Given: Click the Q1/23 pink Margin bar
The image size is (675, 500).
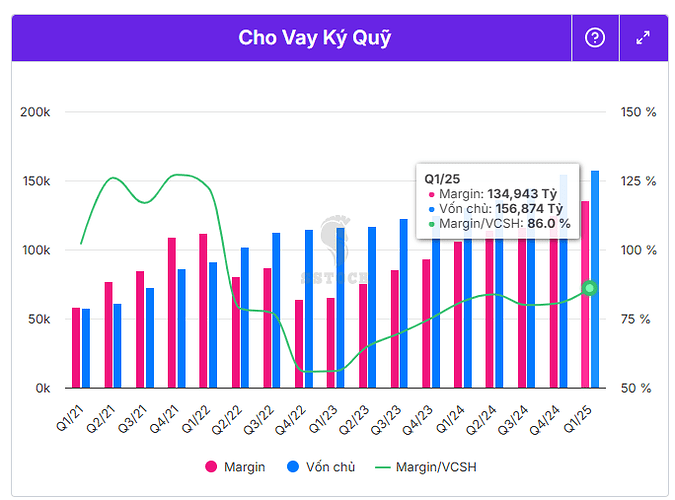Looking at the screenshot, I should click(x=331, y=343).
